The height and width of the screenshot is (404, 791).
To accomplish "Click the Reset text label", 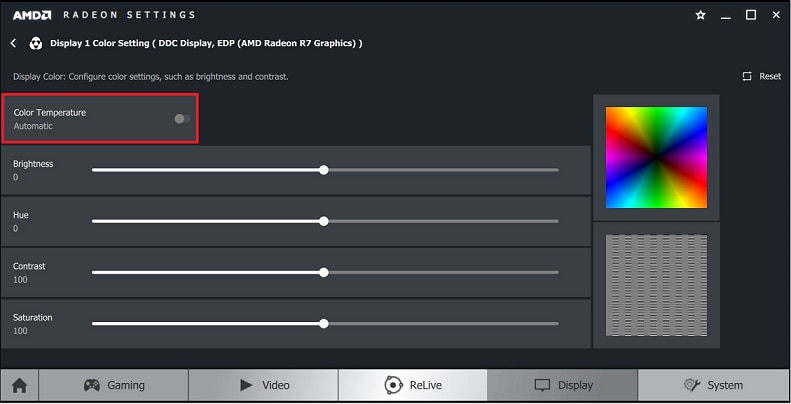I will (x=770, y=76).
